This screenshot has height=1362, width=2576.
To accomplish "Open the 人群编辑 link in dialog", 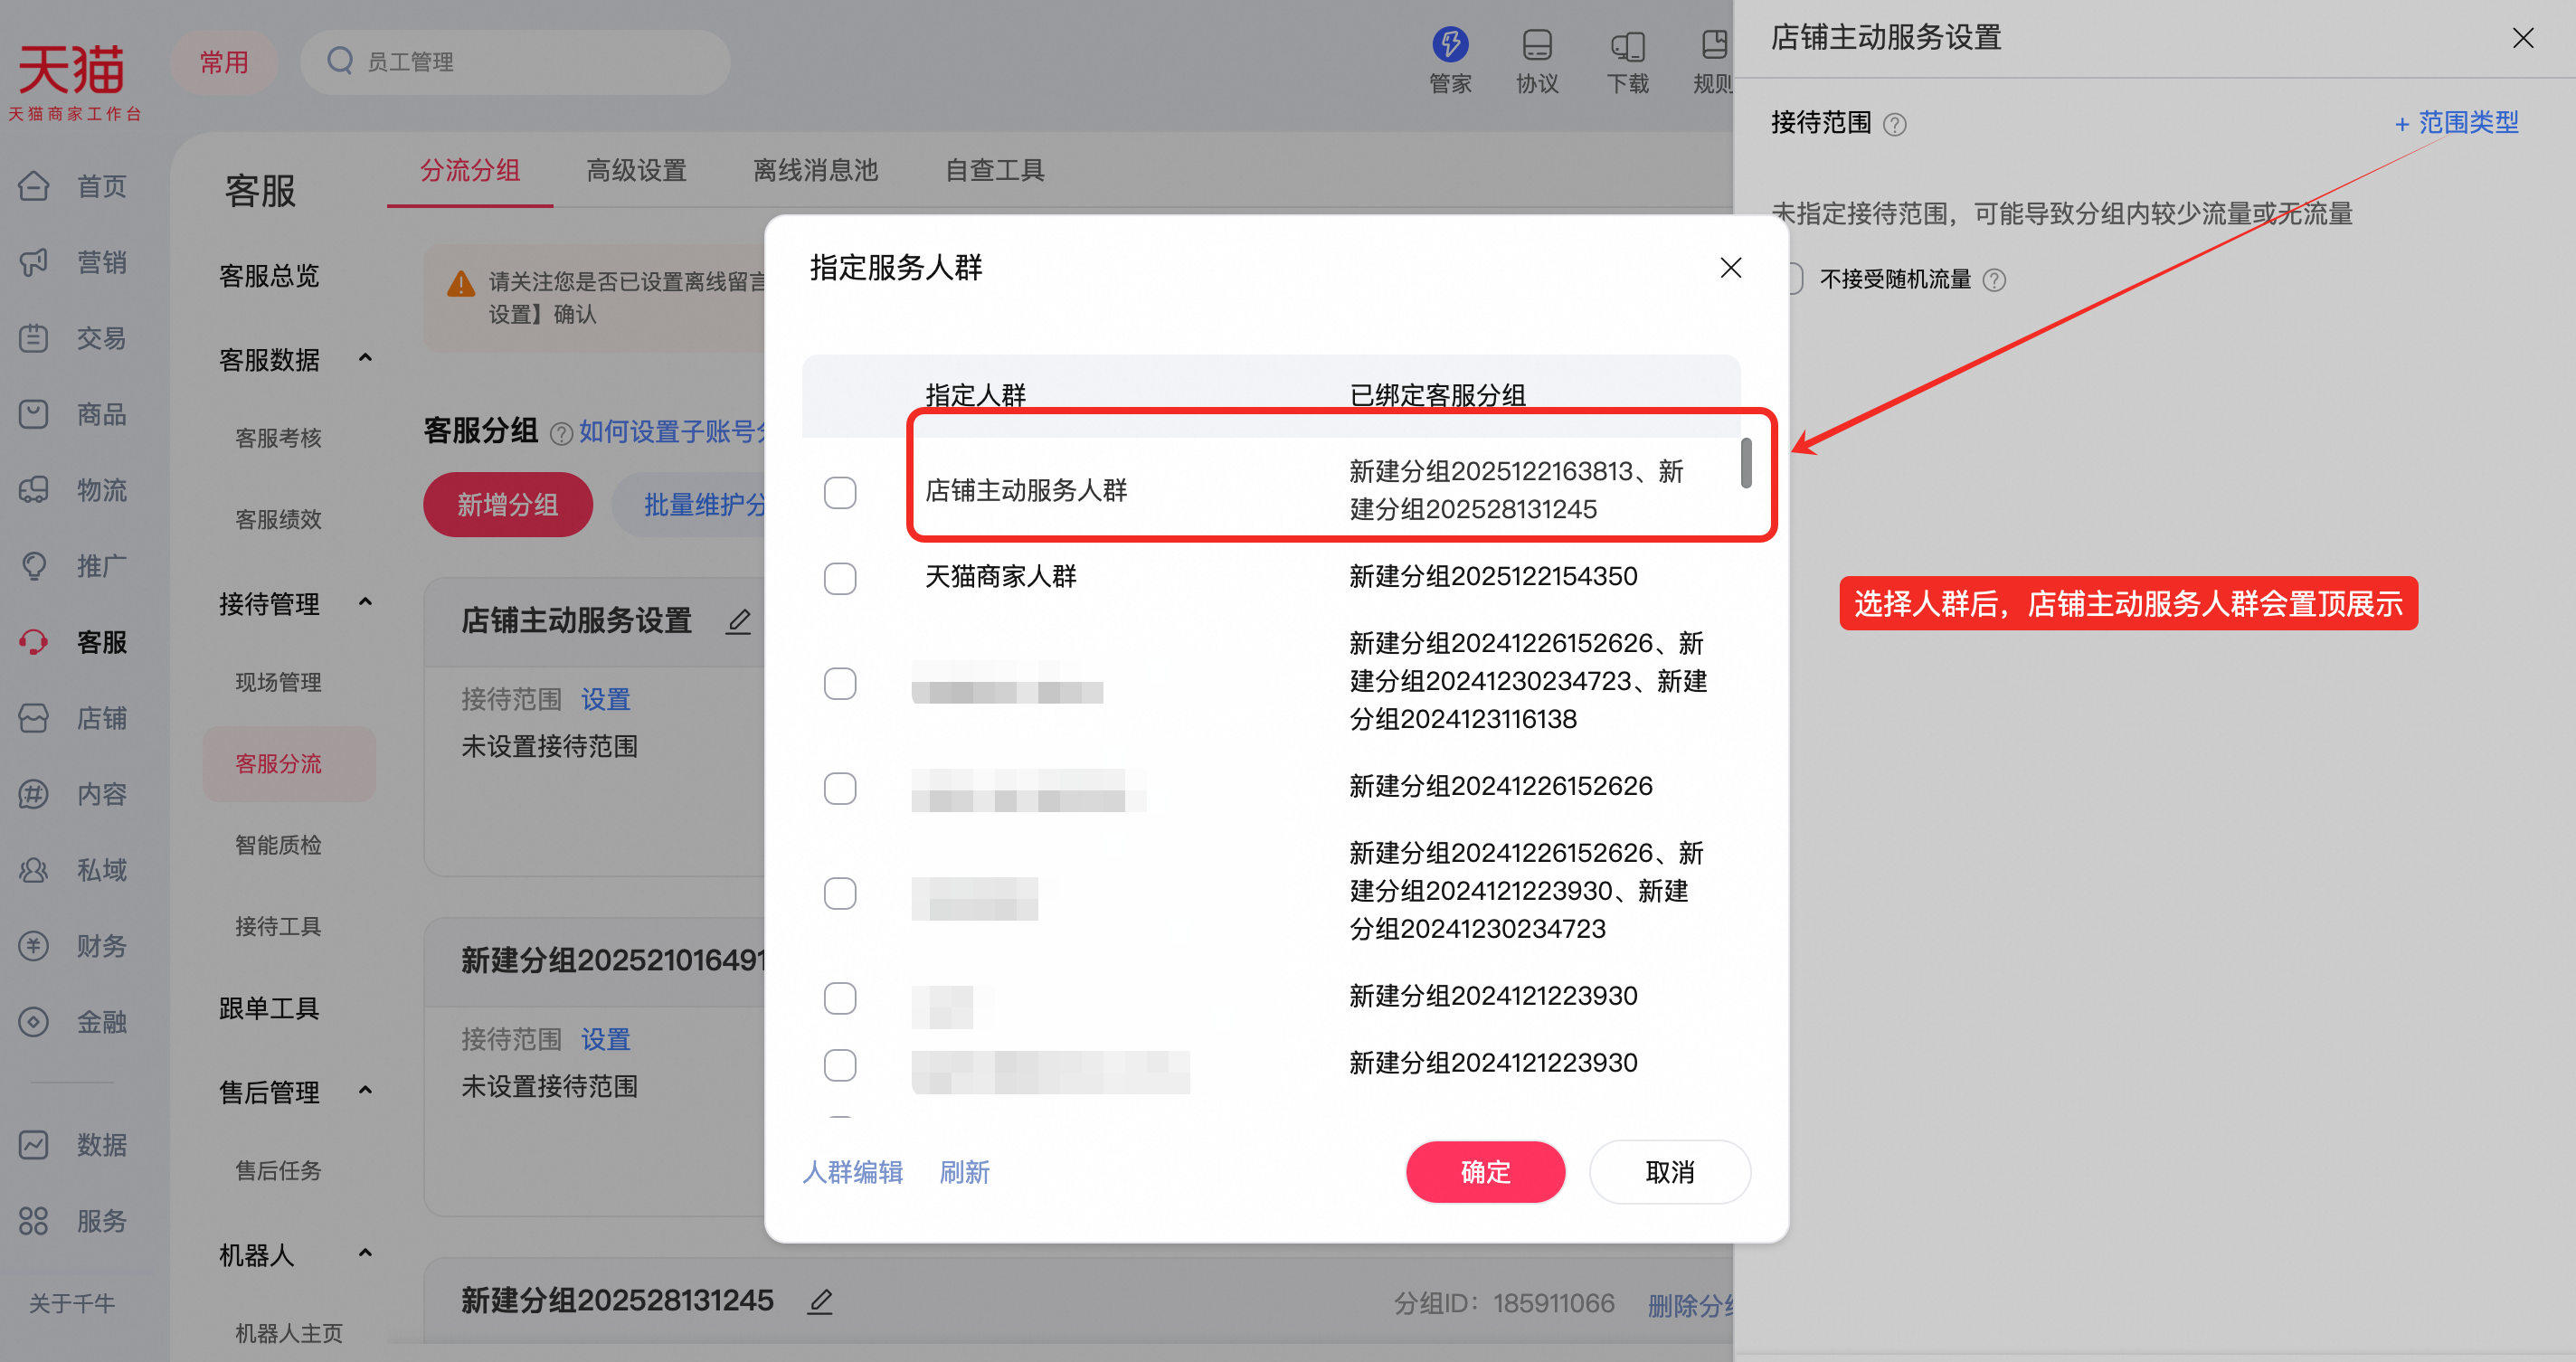I will pos(853,1171).
